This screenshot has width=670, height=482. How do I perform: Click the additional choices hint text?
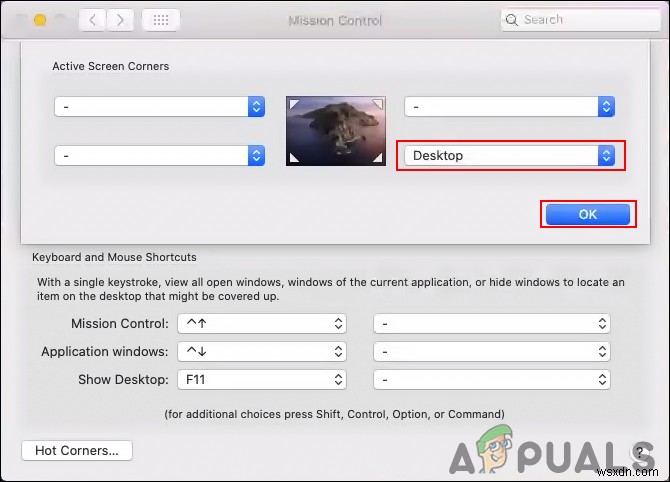(335, 414)
